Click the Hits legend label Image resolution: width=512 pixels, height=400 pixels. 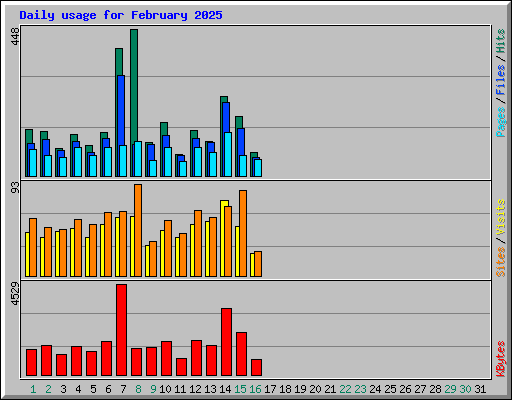500,41
